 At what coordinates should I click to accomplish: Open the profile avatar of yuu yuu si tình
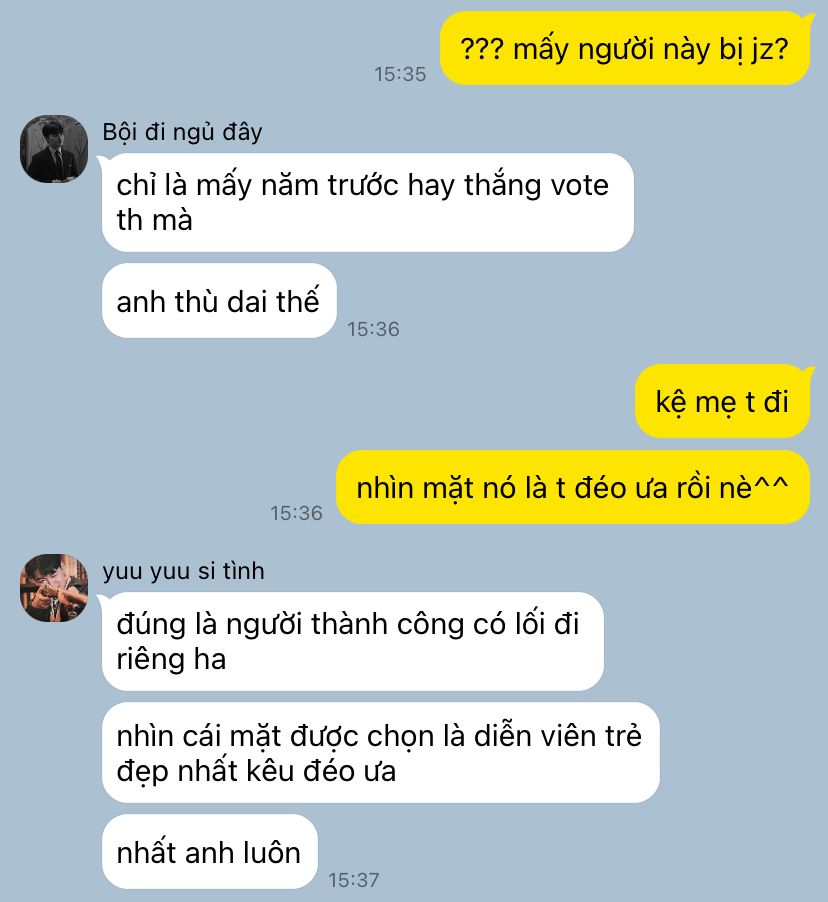tap(54, 588)
